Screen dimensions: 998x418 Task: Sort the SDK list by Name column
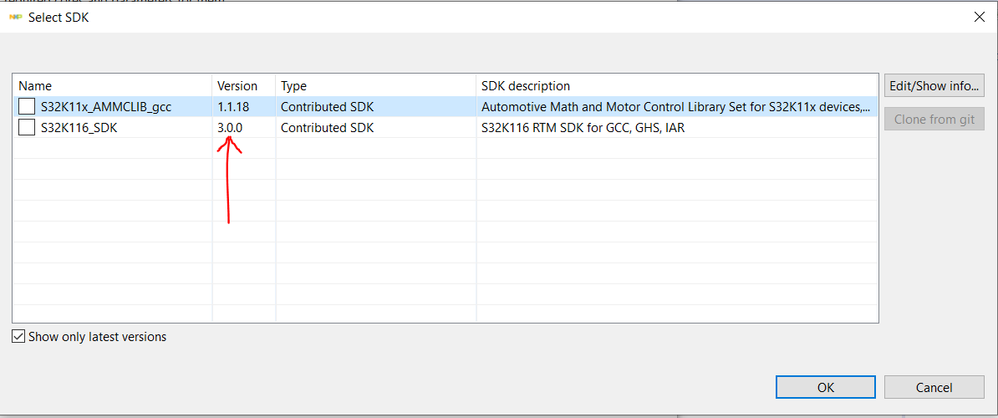point(113,86)
